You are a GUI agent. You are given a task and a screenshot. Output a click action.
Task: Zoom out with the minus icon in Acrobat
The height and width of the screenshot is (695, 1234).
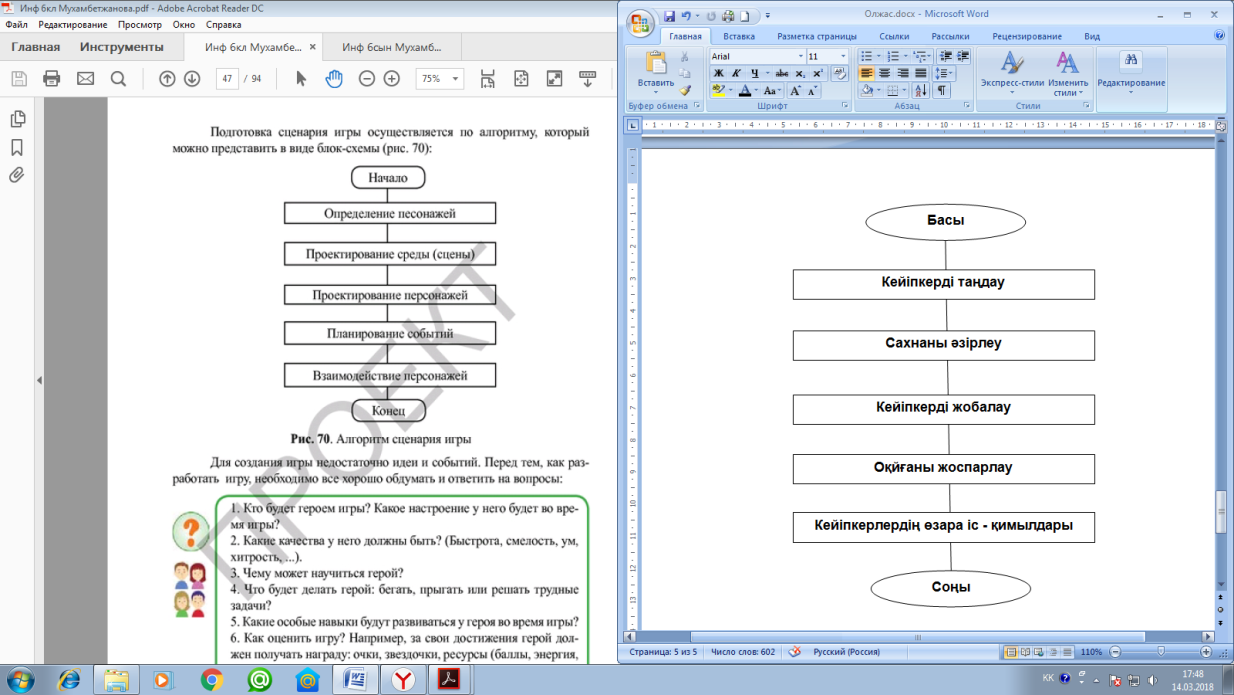[x=367, y=79]
